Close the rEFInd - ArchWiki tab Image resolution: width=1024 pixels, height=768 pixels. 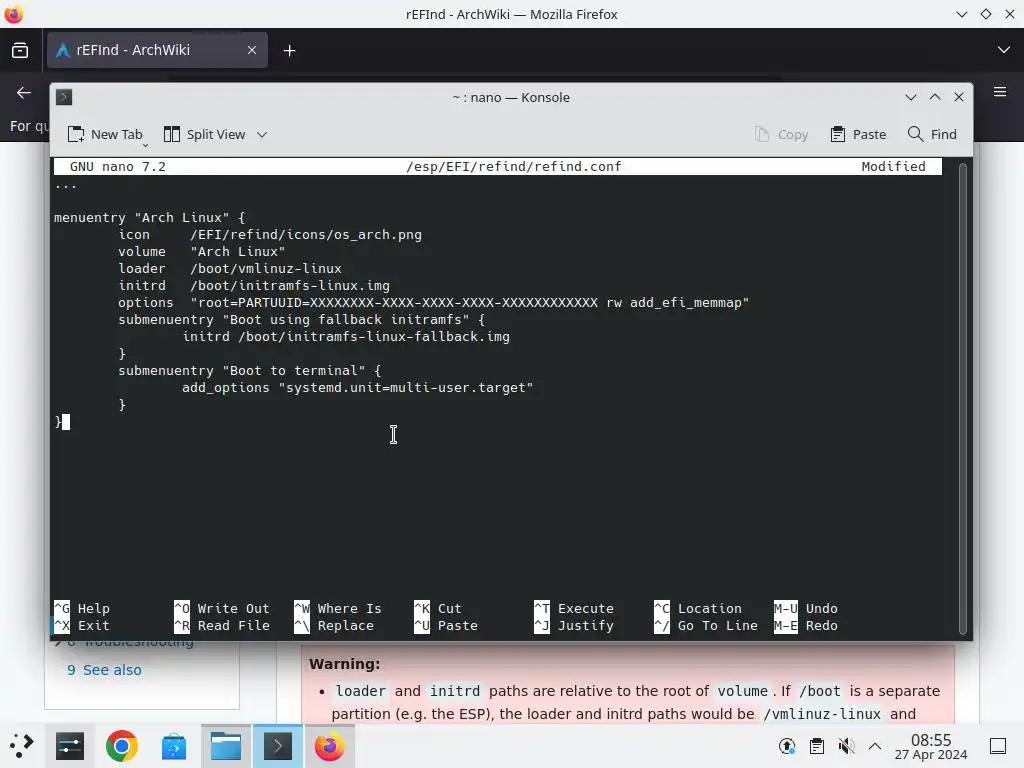251,50
